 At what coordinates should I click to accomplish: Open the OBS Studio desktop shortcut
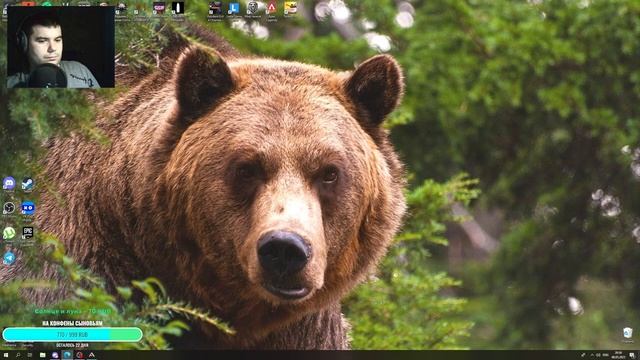pos(9,208)
